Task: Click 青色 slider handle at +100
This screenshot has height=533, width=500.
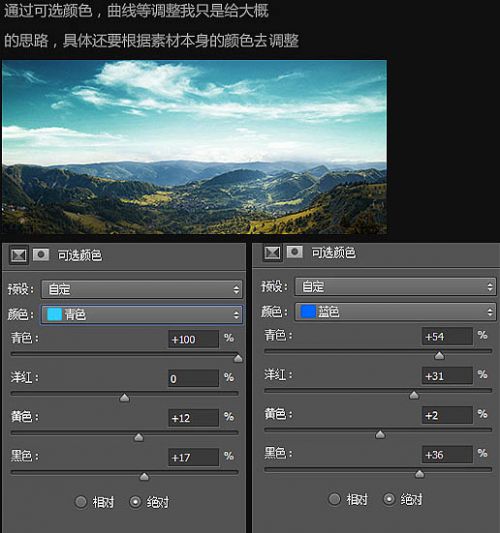Action: [238, 358]
